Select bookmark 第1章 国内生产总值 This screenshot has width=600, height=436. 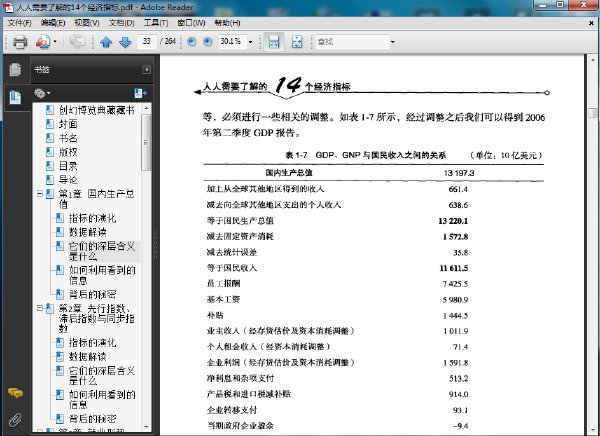coord(96,199)
